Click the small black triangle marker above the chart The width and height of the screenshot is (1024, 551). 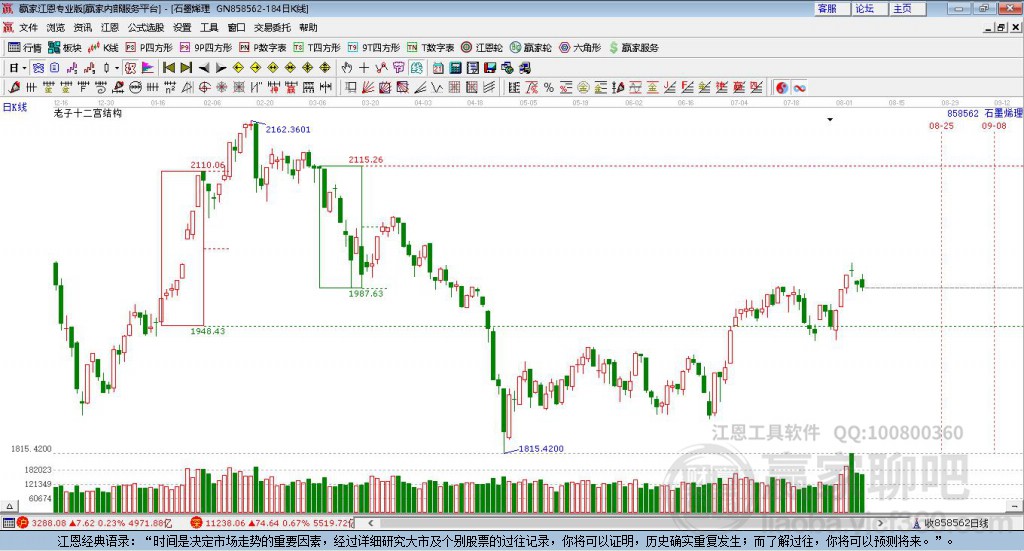[830, 119]
